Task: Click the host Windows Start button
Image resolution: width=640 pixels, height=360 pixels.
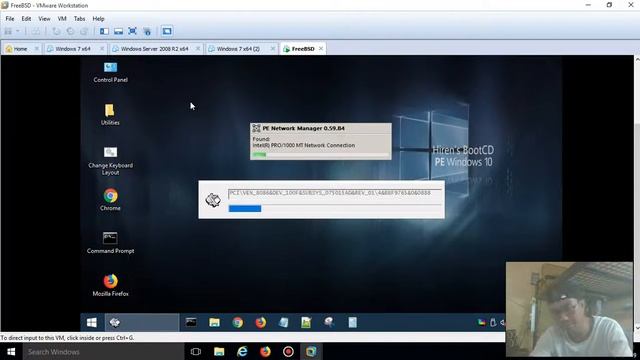Action: pos(11,351)
